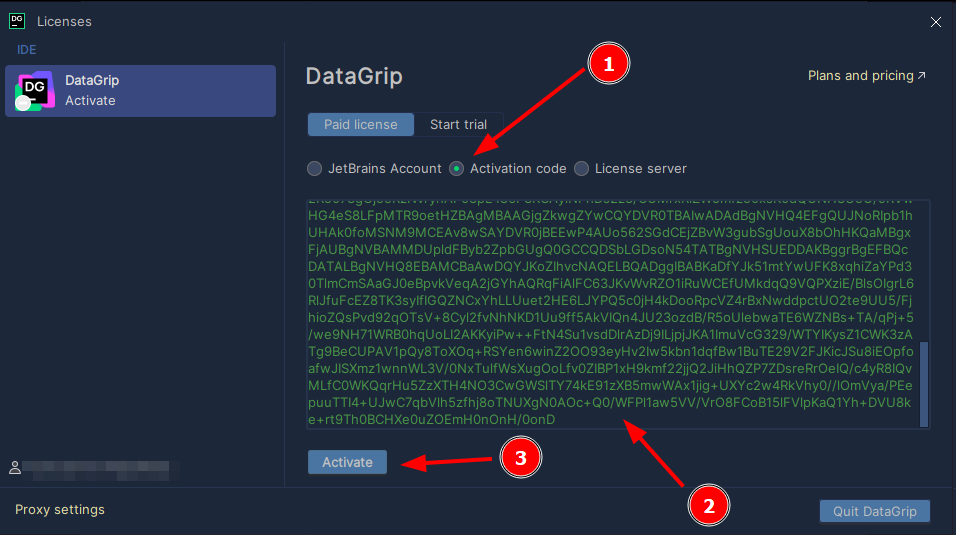Select the JetBrains Account radio button
Image resolution: width=956 pixels, height=535 pixels.
(315, 169)
